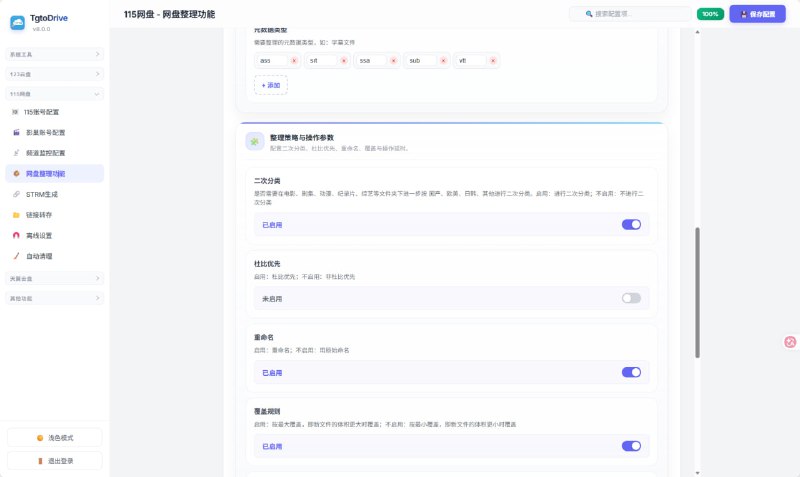Click the scrollbar down arrow
800x477 pixels.
pos(697,473)
